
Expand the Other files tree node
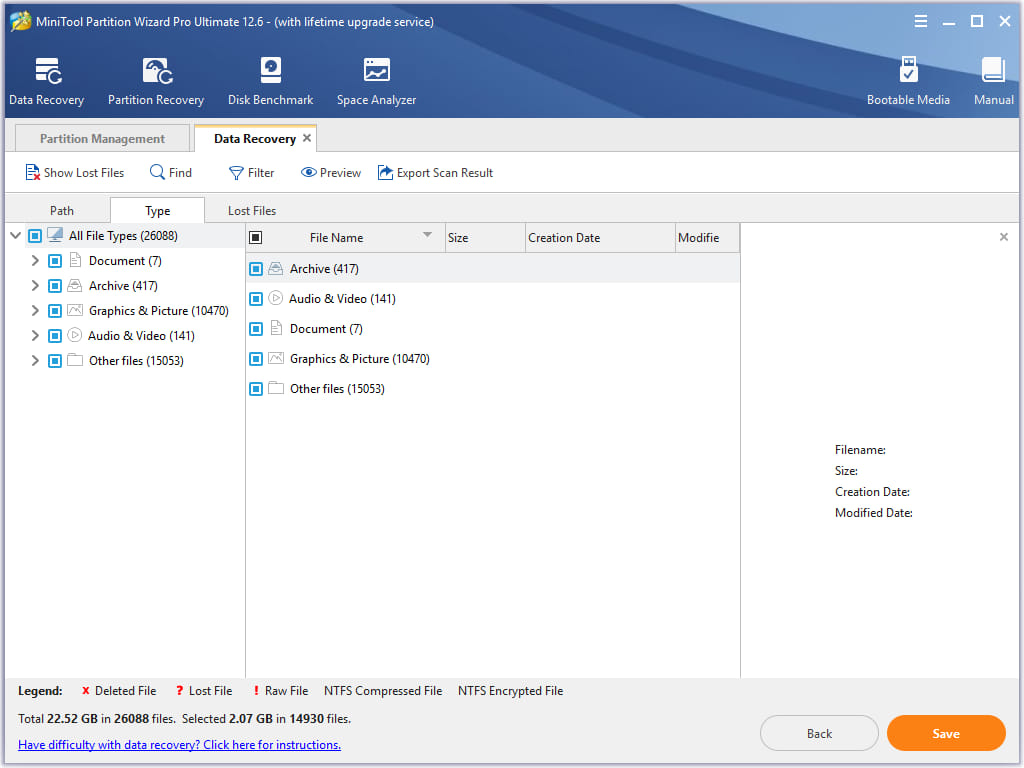35,360
